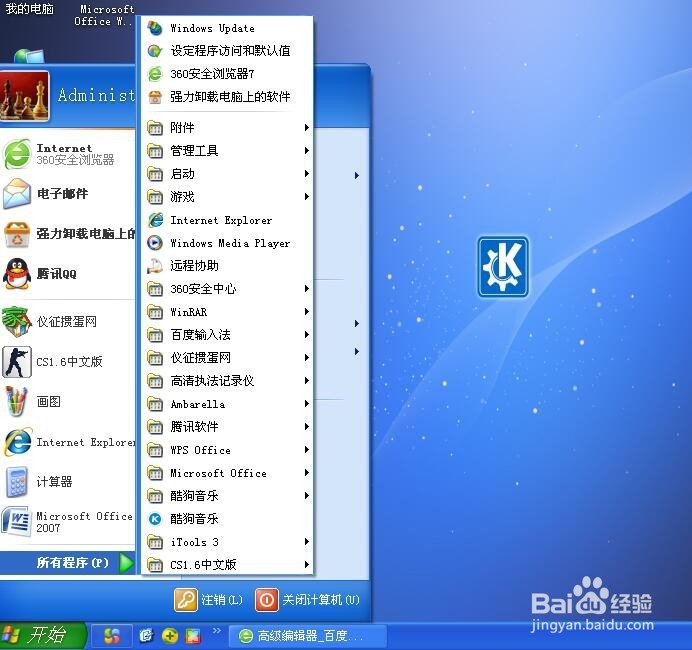This screenshot has height=650, width=692.
Task: Open Internet Explorer in start menu left pane
Action: coord(68,442)
